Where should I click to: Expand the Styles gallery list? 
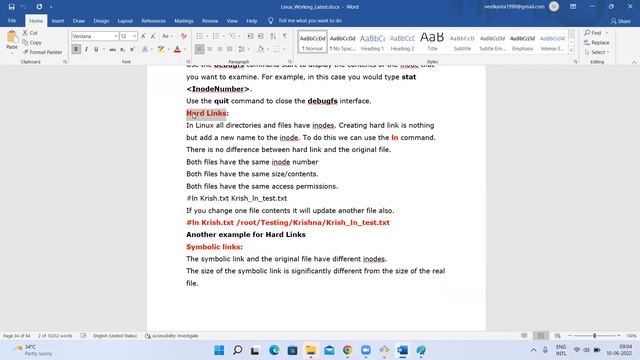(571, 50)
